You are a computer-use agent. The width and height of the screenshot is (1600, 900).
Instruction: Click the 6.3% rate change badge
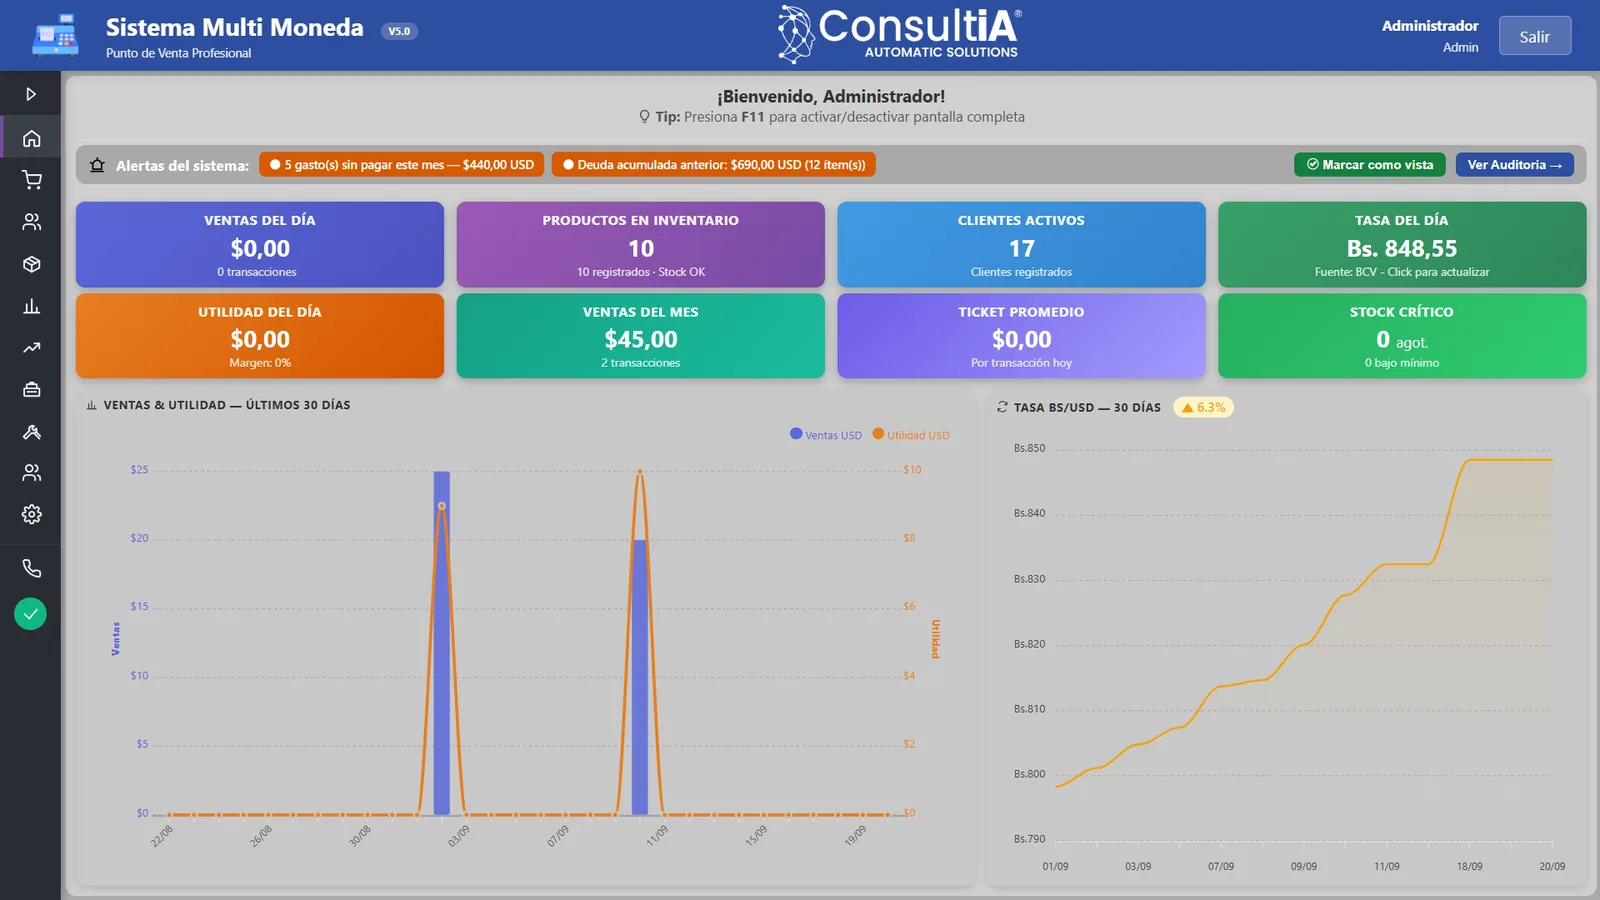[1203, 407]
